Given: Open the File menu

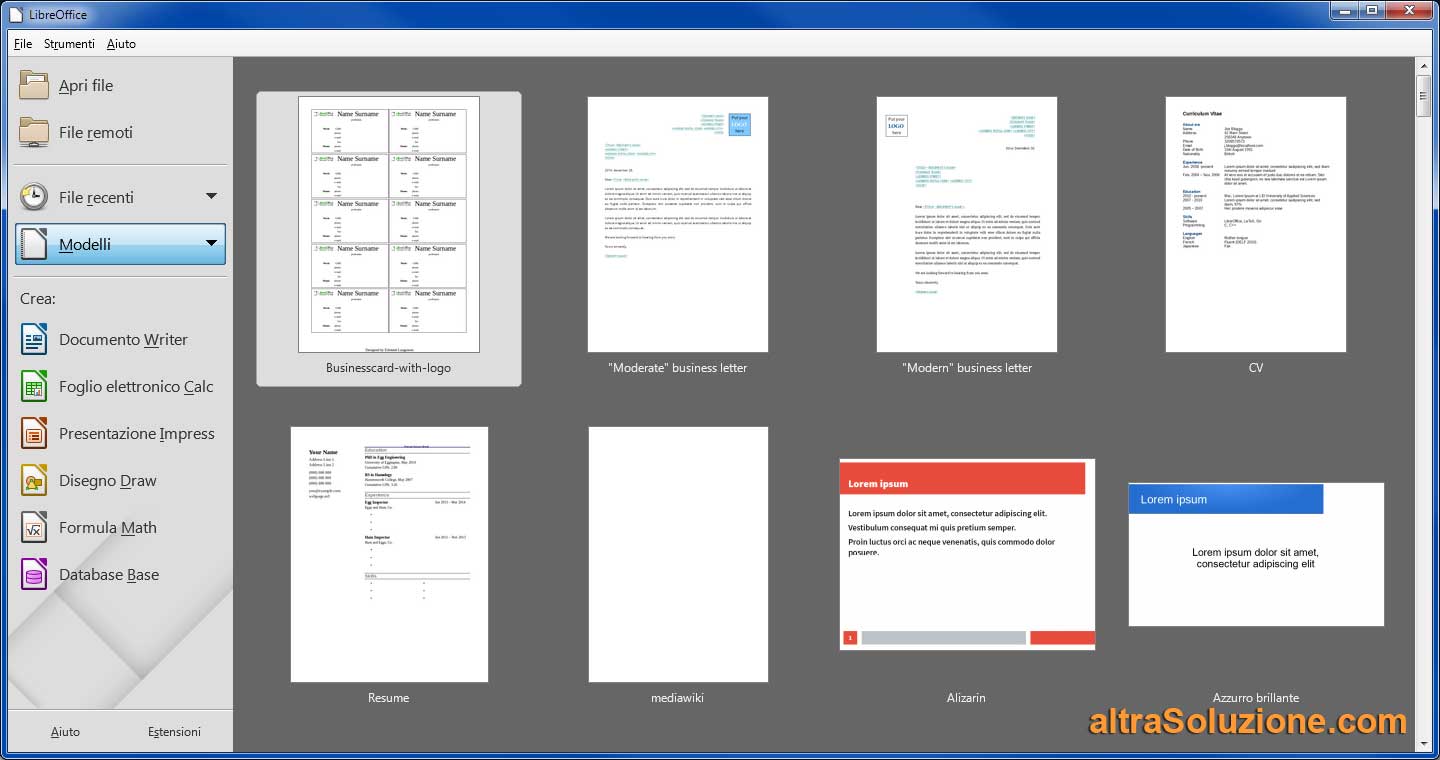Looking at the screenshot, I should point(23,44).
